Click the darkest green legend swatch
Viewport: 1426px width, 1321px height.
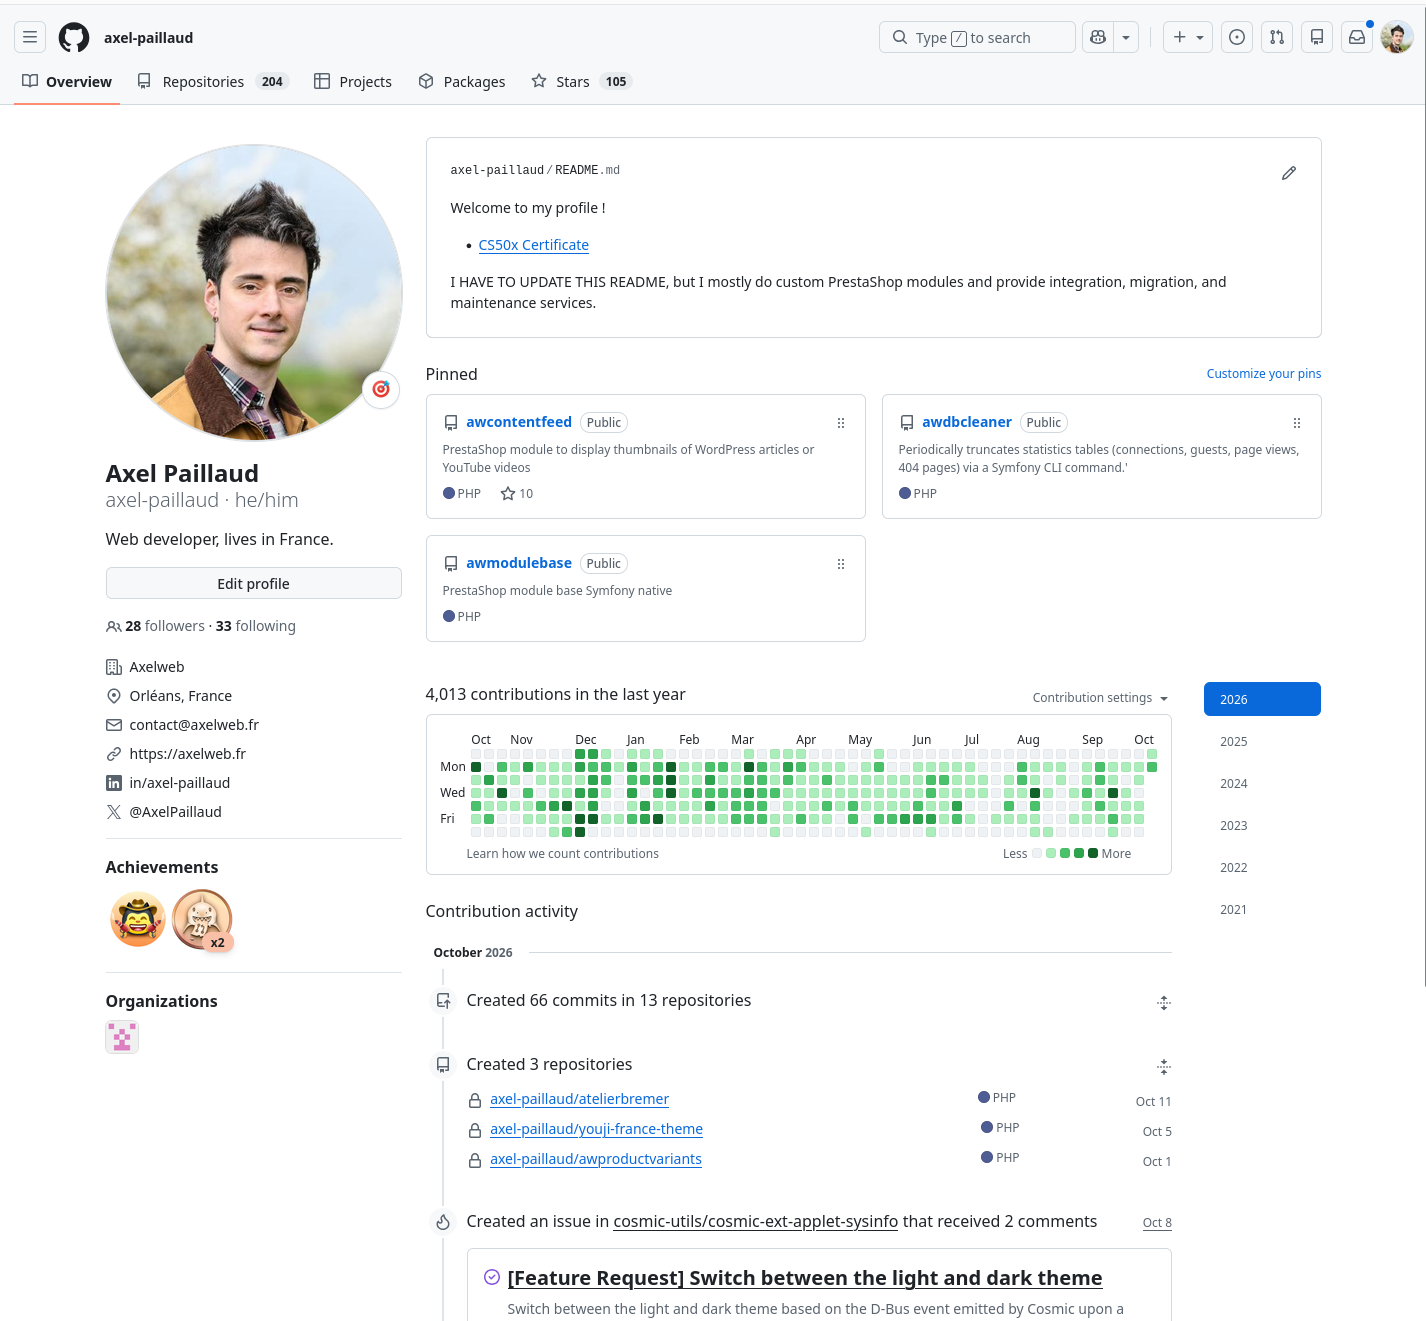[x=1093, y=853]
